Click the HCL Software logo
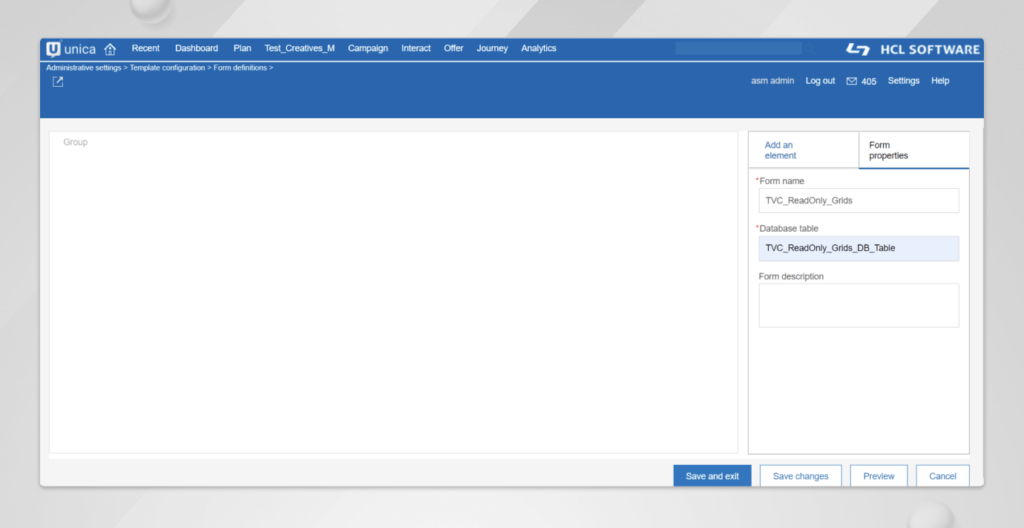Viewport: 1024px width, 528px height. 912,49
